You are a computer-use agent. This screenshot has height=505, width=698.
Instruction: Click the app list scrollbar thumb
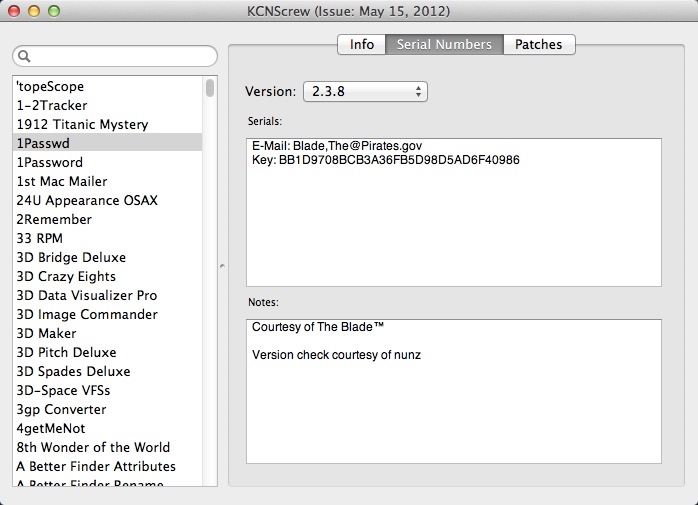(210, 87)
